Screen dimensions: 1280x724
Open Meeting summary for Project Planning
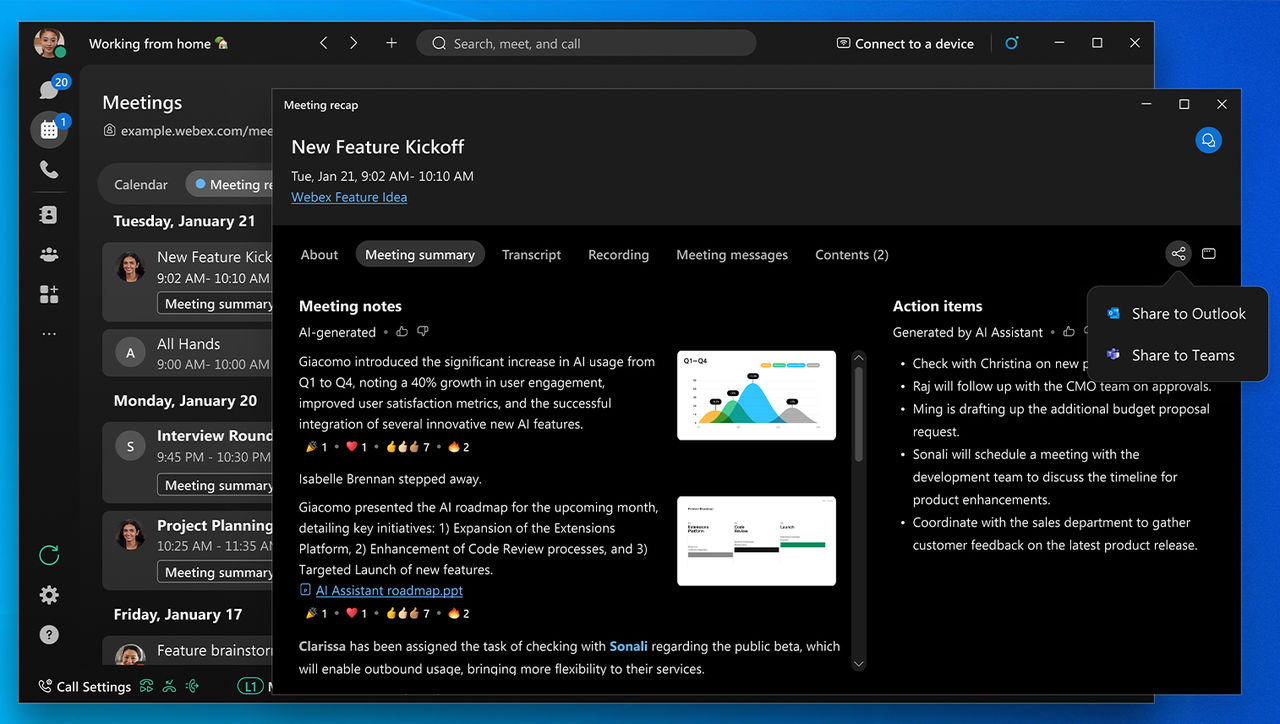click(216, 572)
